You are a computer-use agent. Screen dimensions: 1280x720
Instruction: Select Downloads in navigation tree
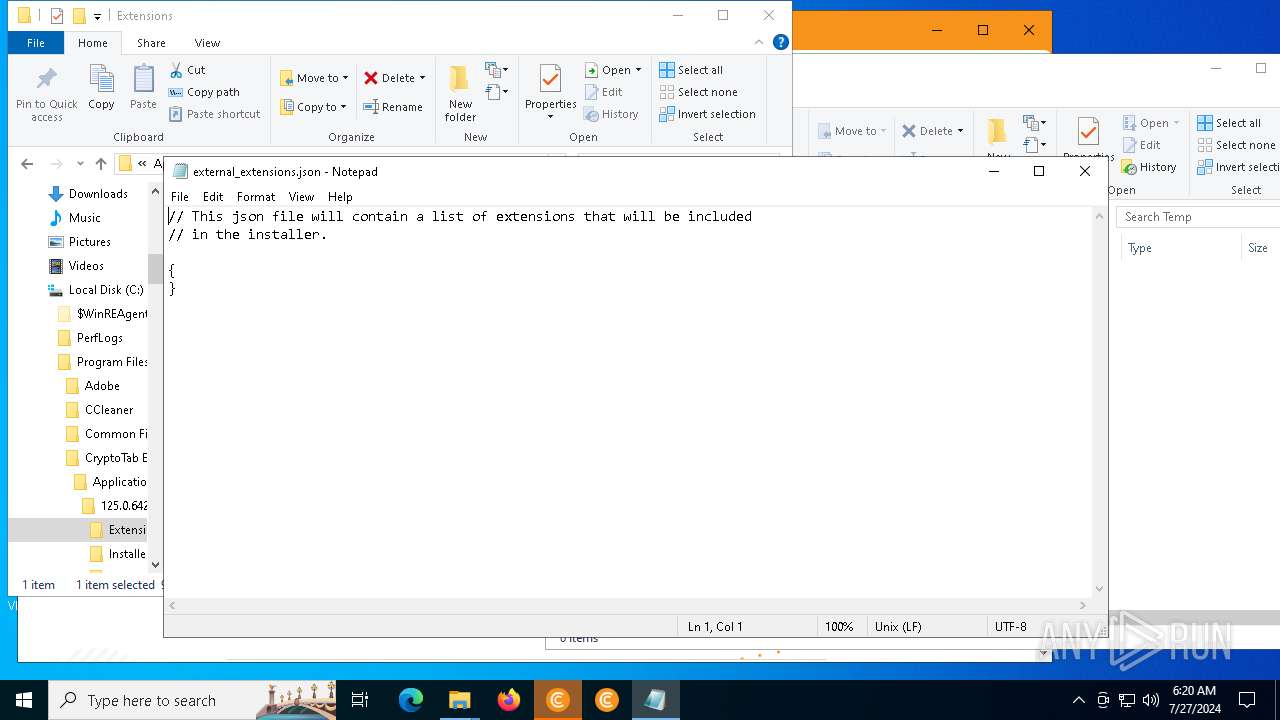pos(98,194)
